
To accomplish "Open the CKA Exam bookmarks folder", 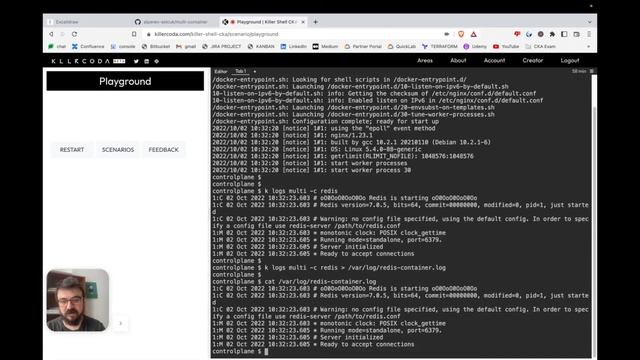I will pyautogui.click(x=540, y=47).
